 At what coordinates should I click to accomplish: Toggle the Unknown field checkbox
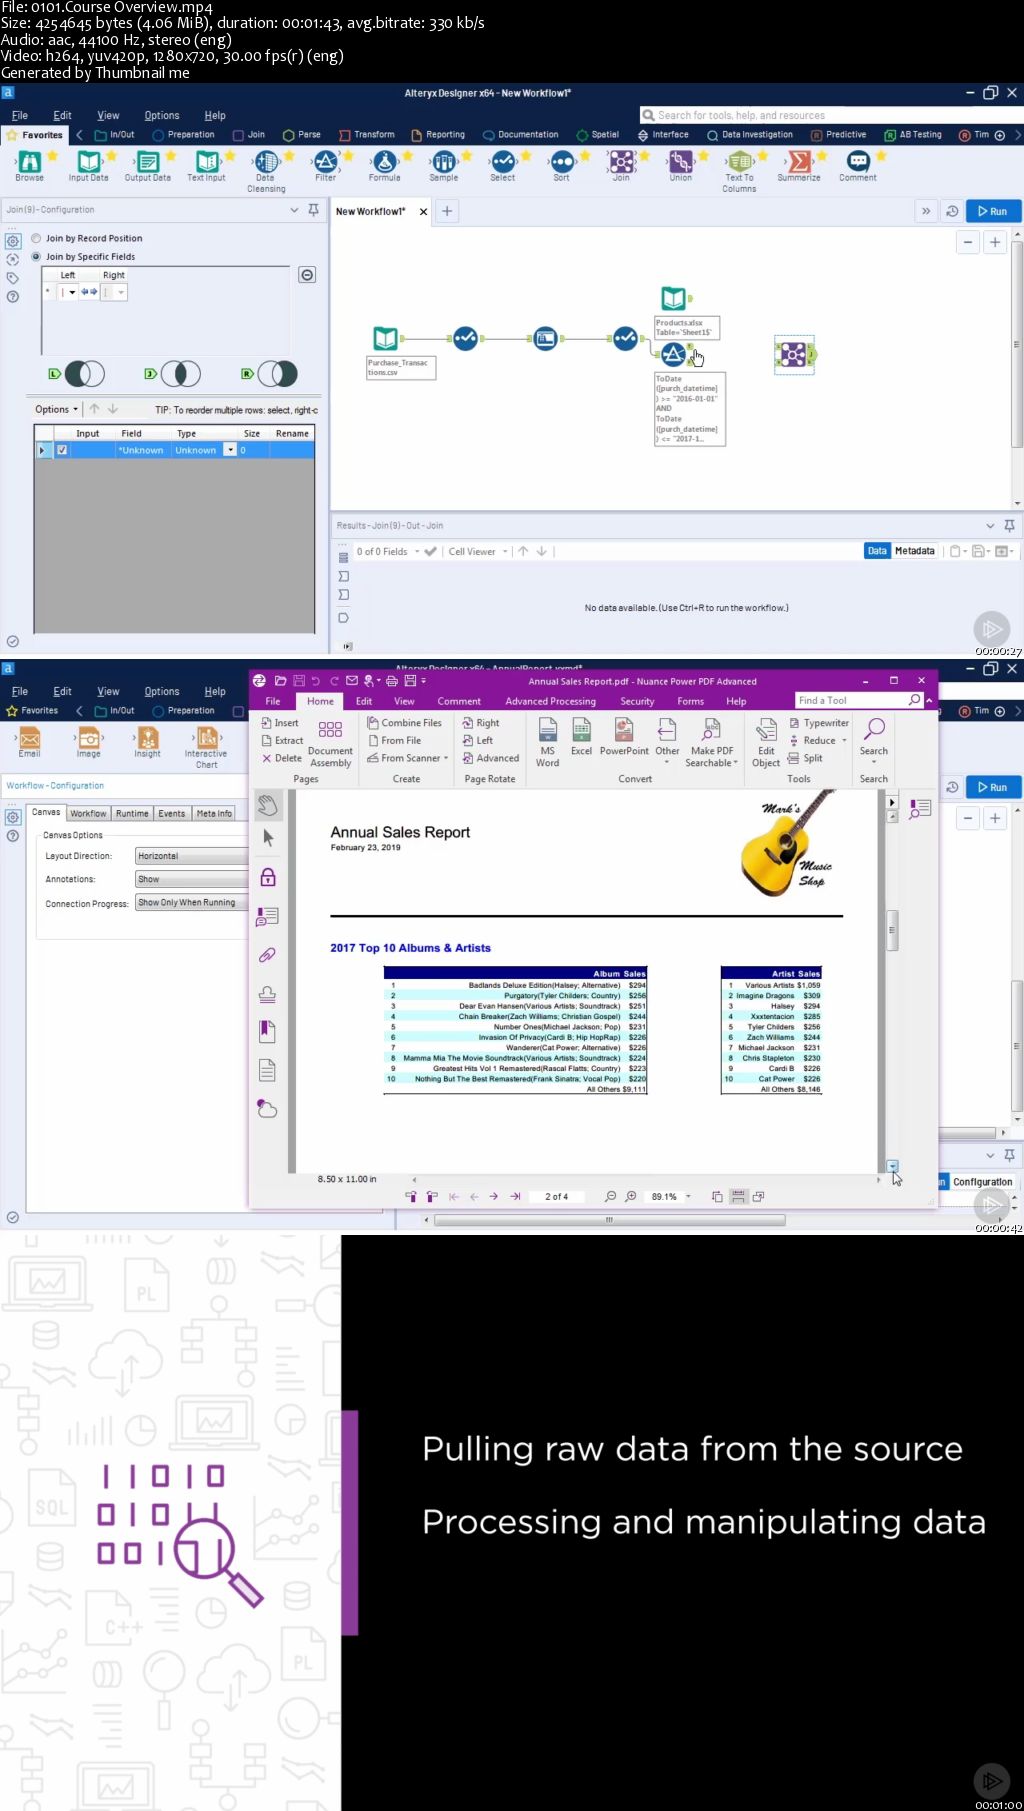point(62,450)
